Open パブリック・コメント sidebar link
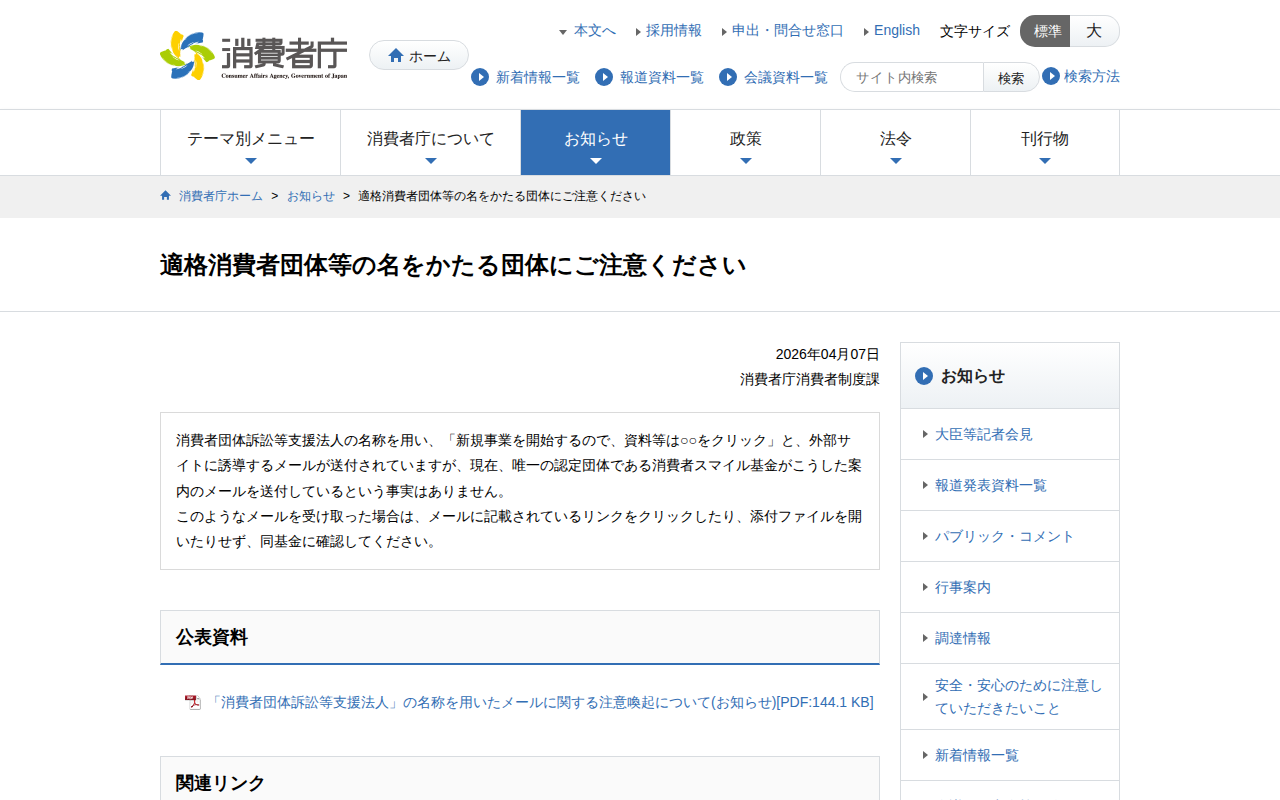The image size is (1280, 800). click(1004, 536)
